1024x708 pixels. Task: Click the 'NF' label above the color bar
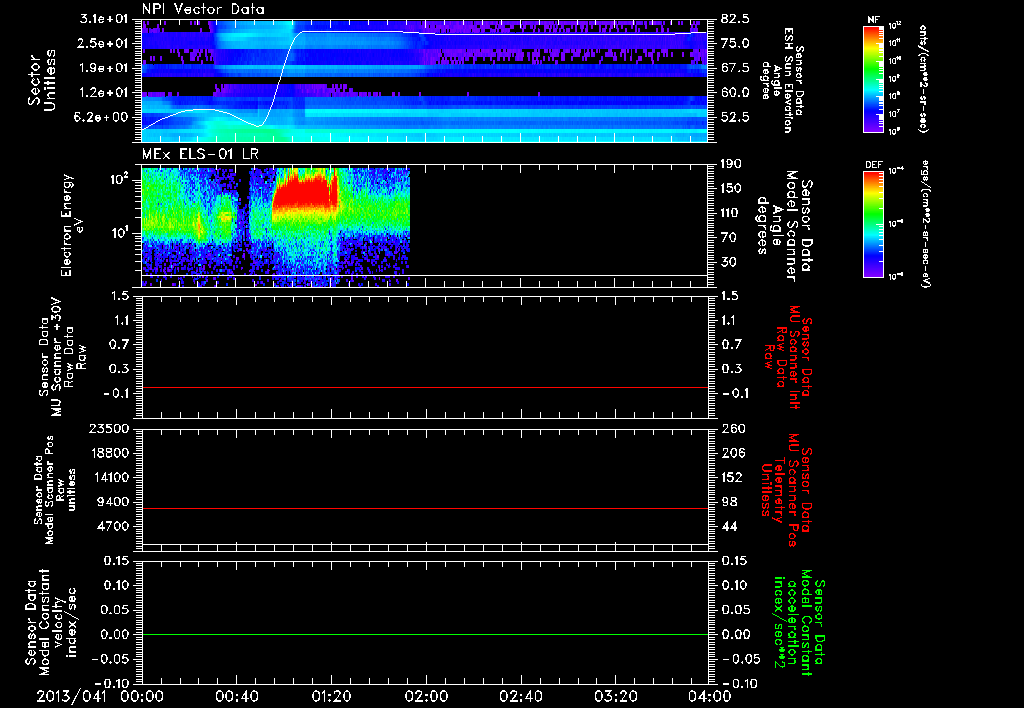click(873, 20)
